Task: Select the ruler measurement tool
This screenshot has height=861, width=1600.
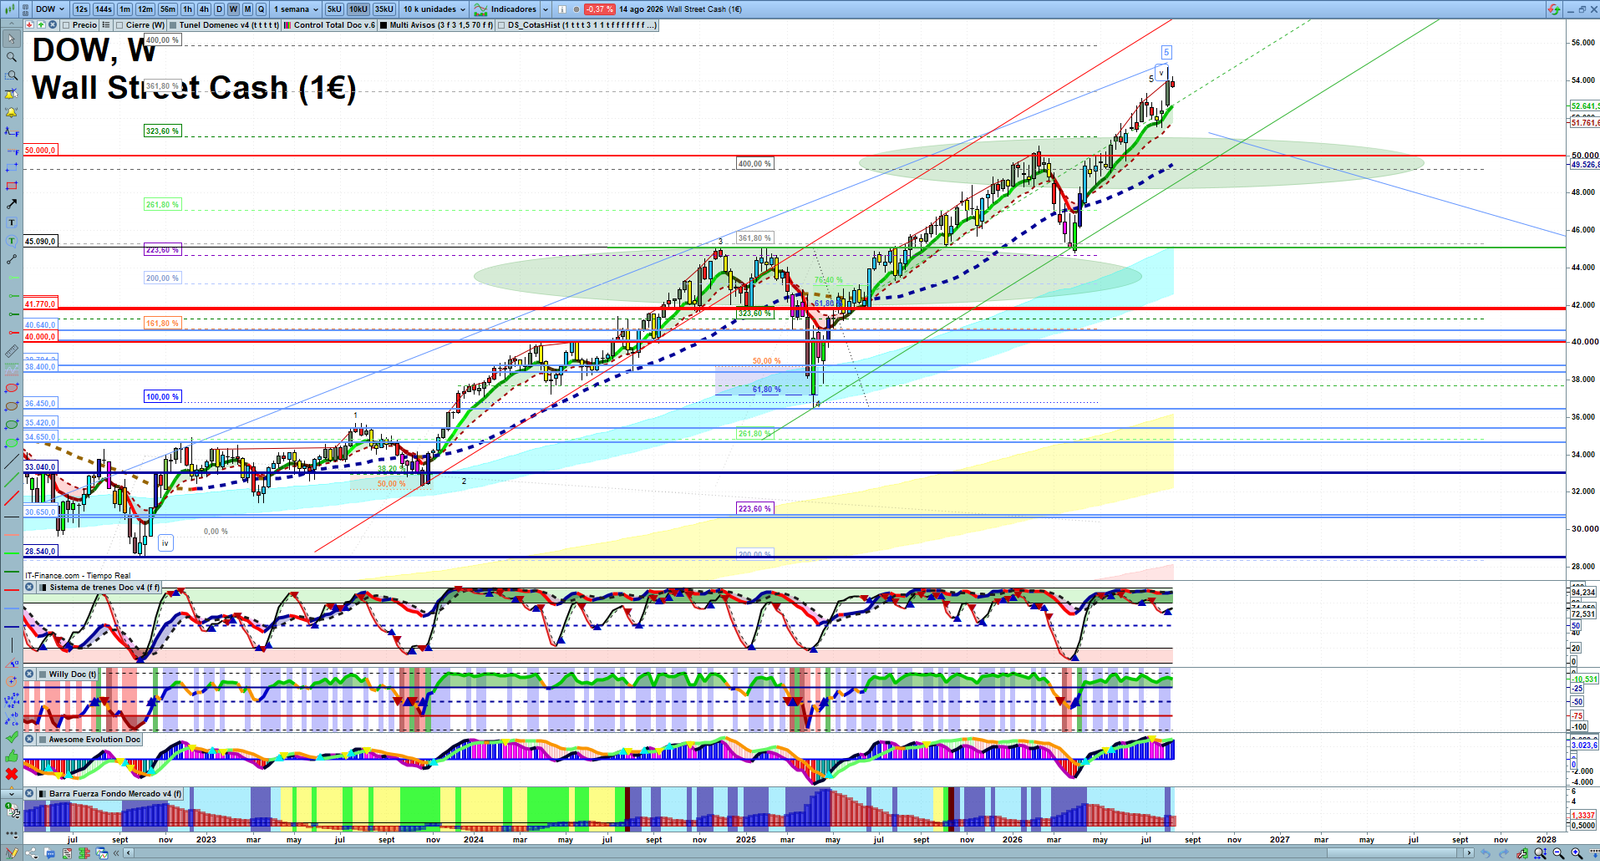Action: [x=11, y=351]
